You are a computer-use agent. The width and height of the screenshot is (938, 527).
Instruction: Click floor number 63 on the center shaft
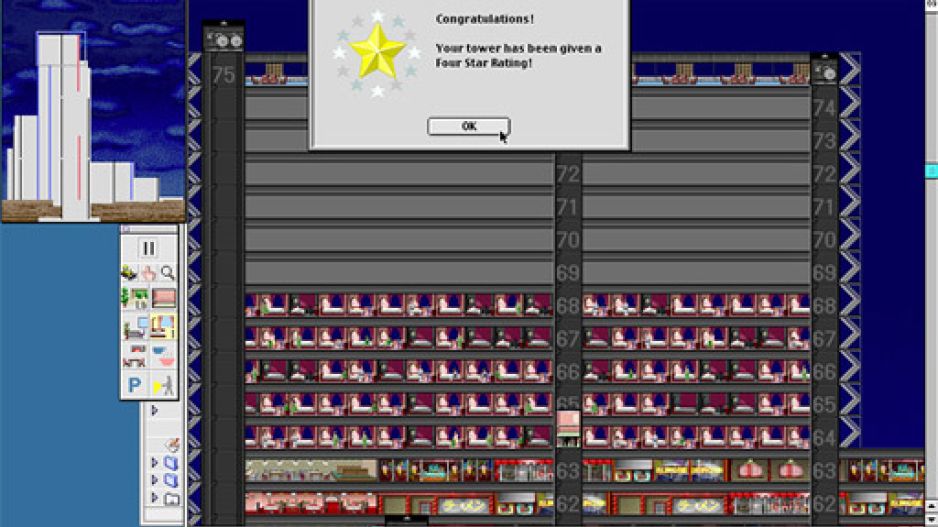tap(568, 471)
